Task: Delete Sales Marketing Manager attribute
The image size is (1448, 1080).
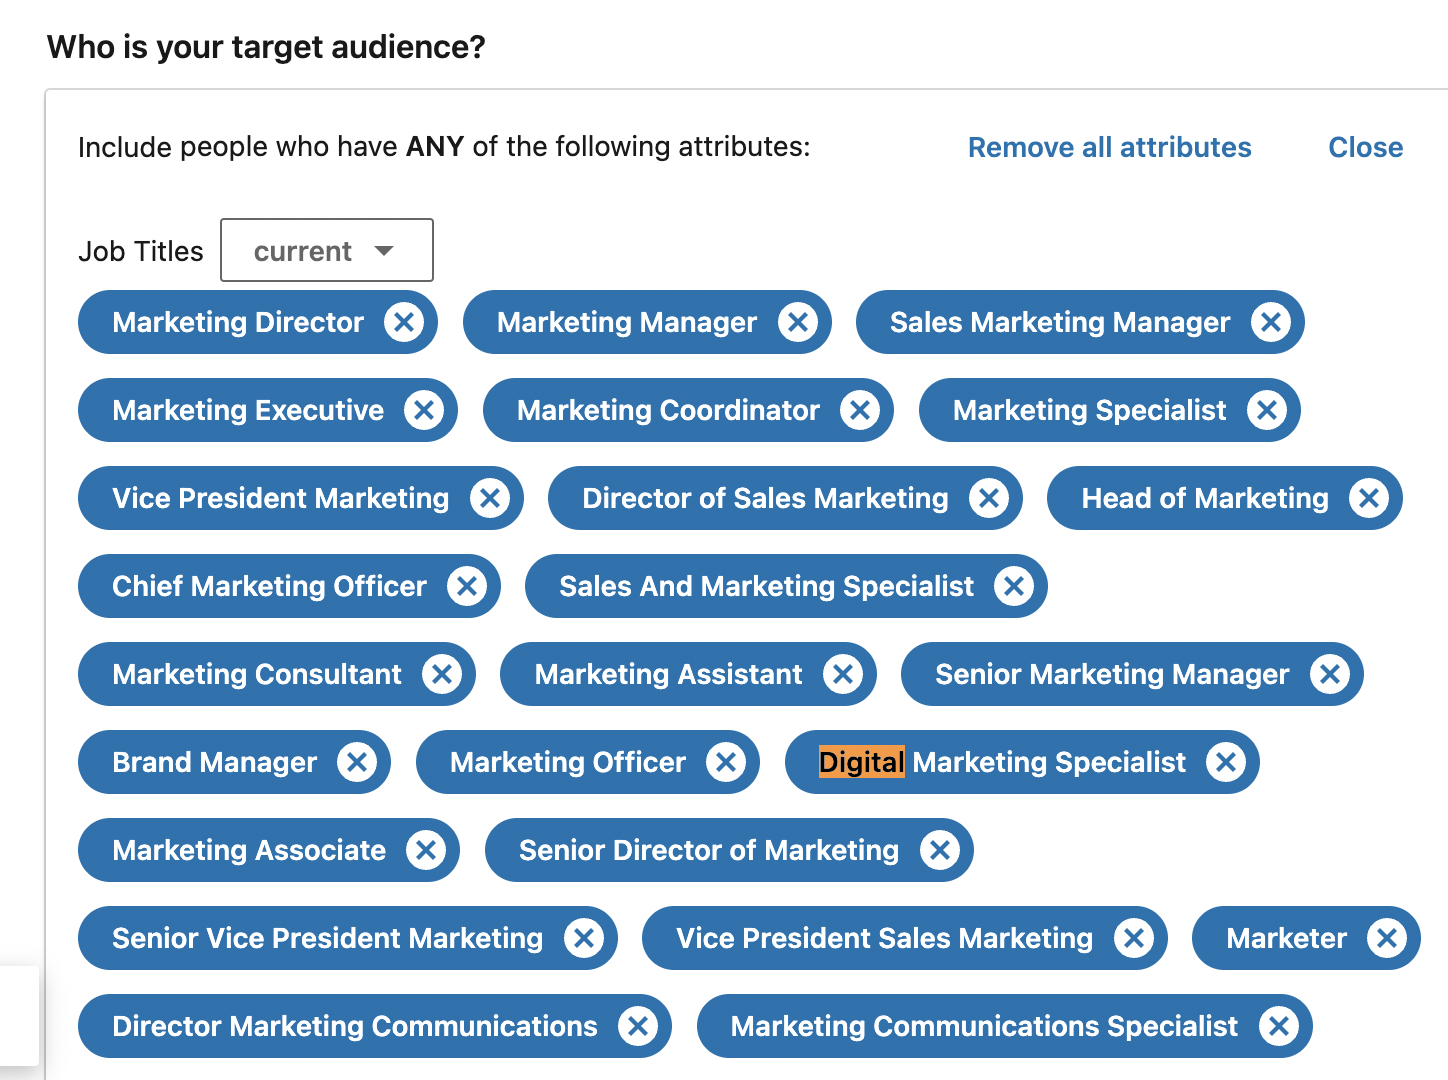Action: (x=1271, y=323)
